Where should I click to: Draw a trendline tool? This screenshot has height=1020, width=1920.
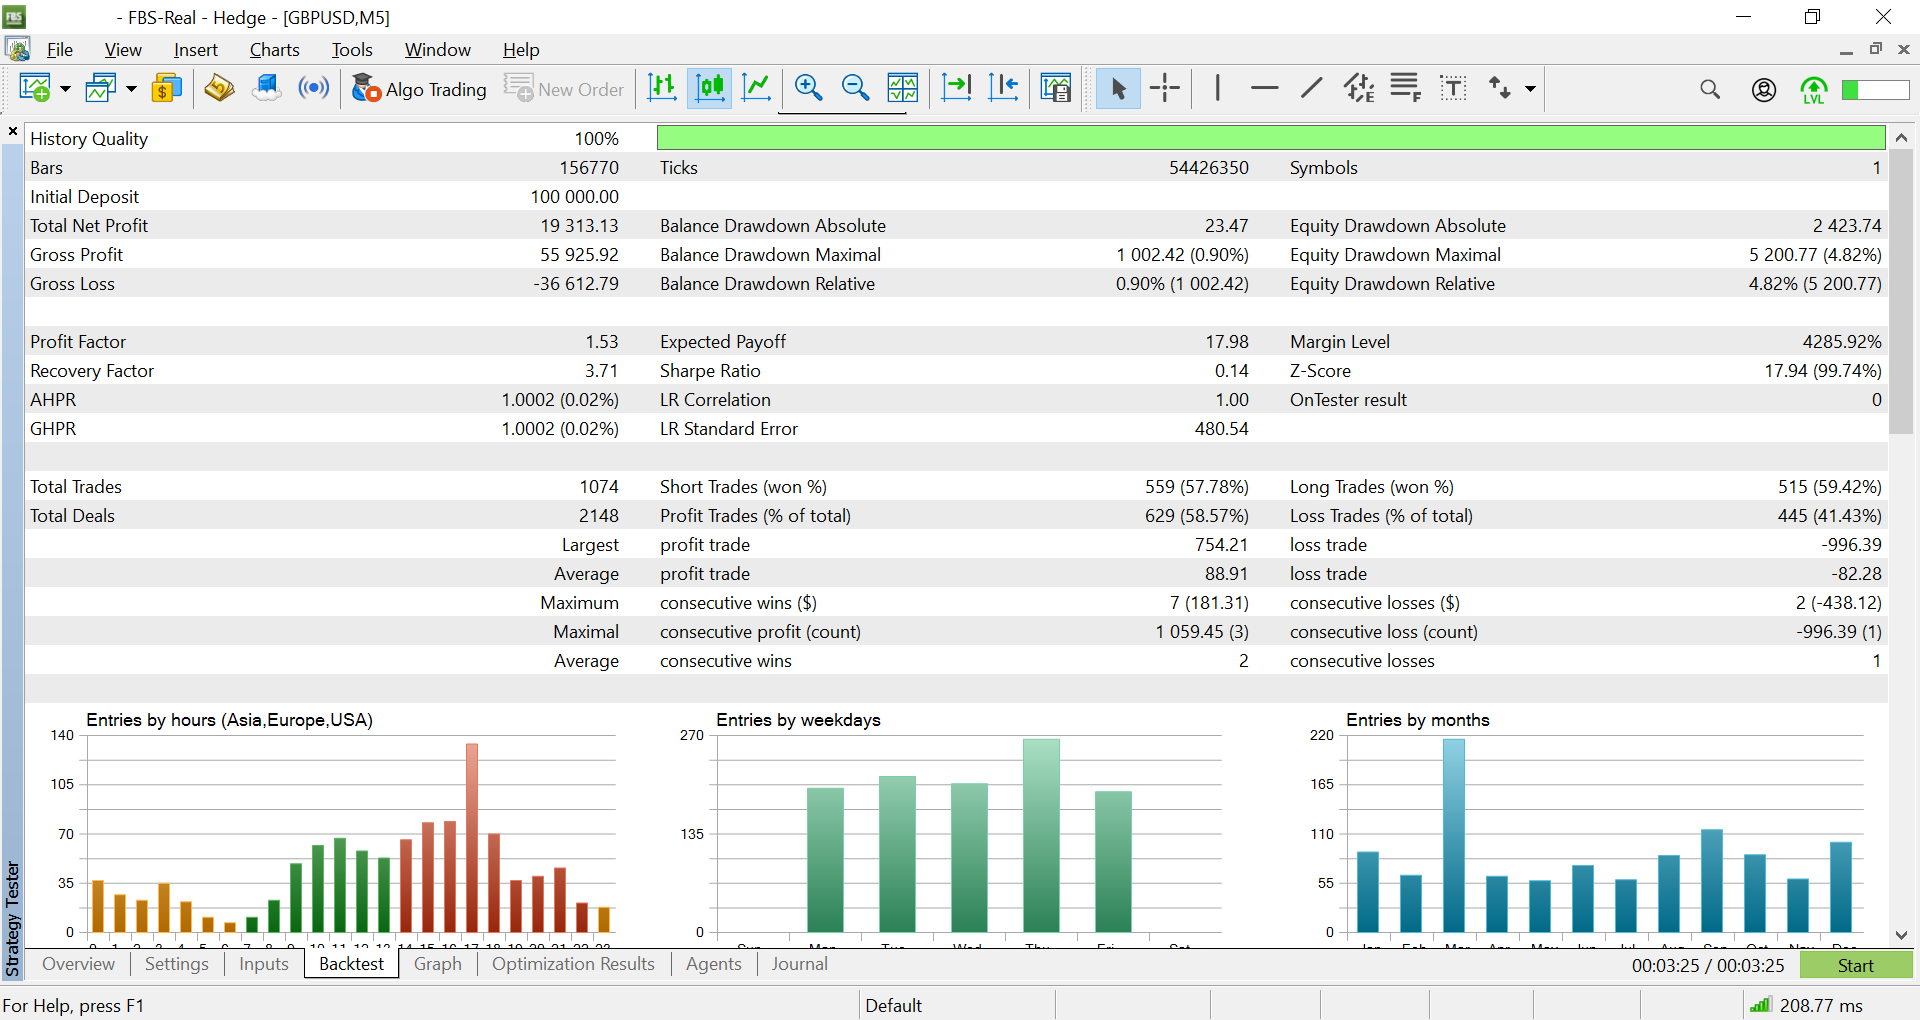[1311, 88]
